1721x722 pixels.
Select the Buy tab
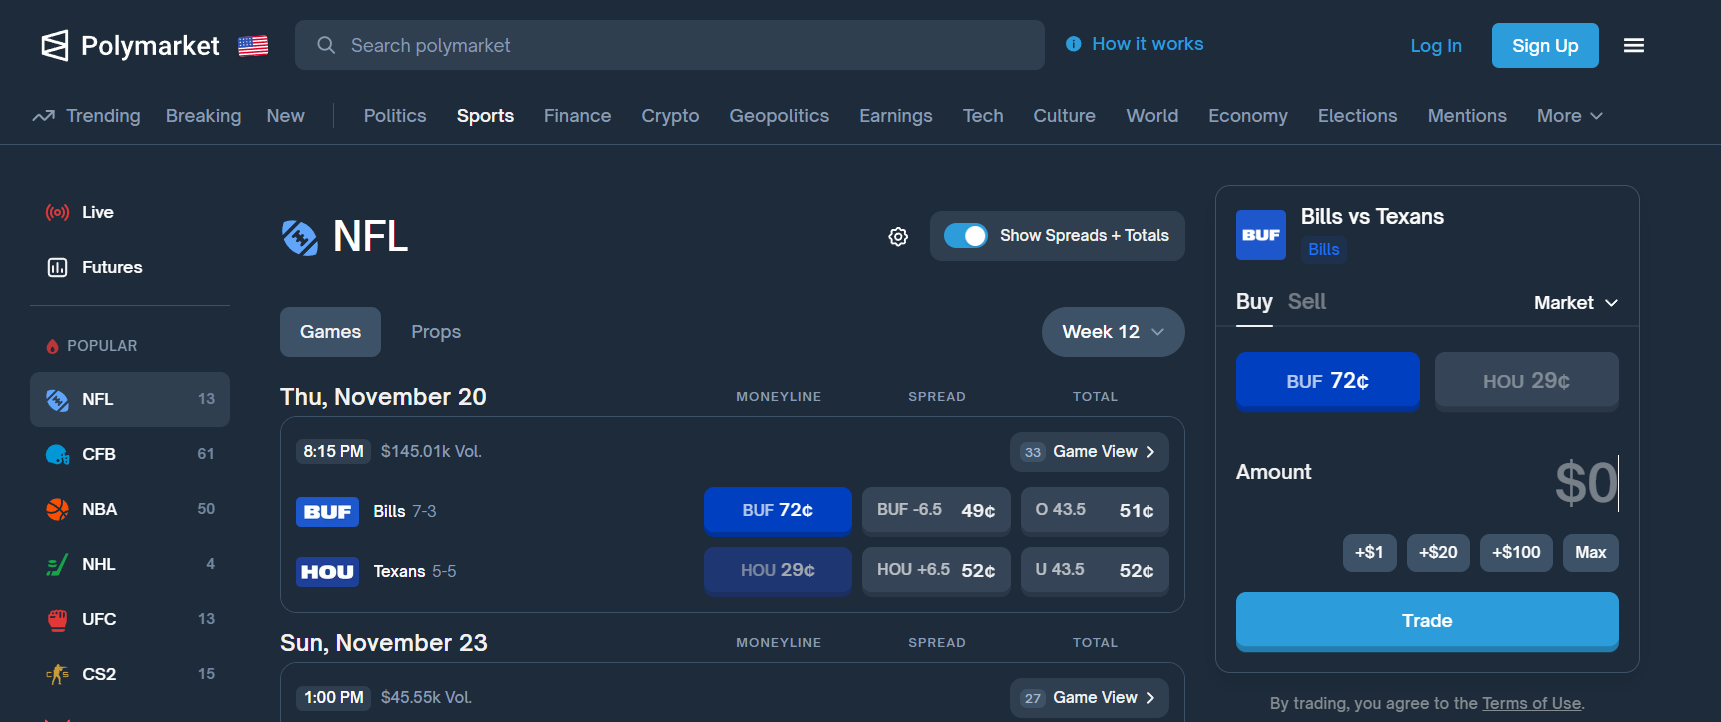(1254, 302)
